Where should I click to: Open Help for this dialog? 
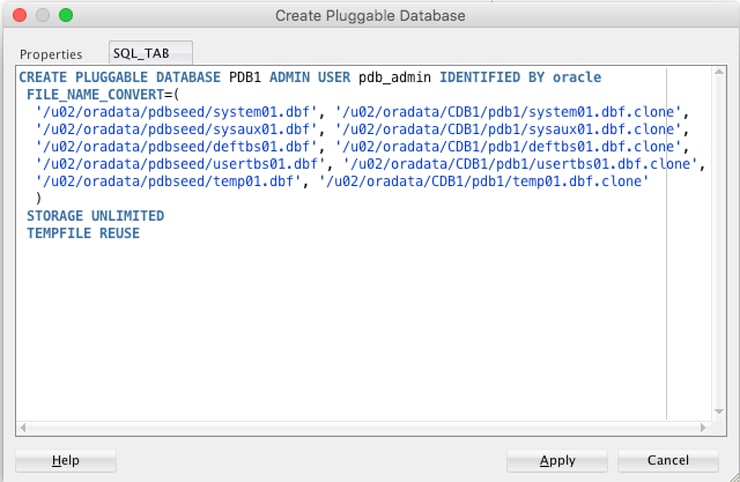[66, 460]
